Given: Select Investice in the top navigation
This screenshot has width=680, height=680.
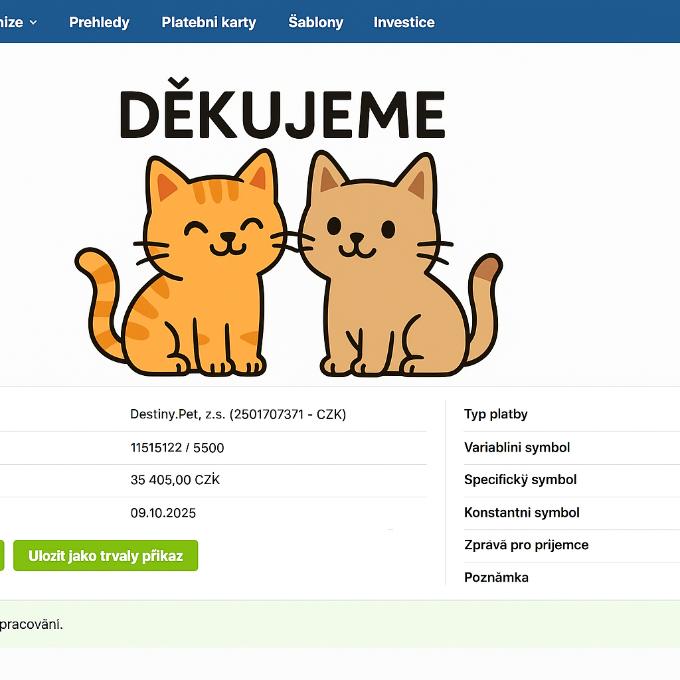Looking at the screenshot, I should (404, 22).
